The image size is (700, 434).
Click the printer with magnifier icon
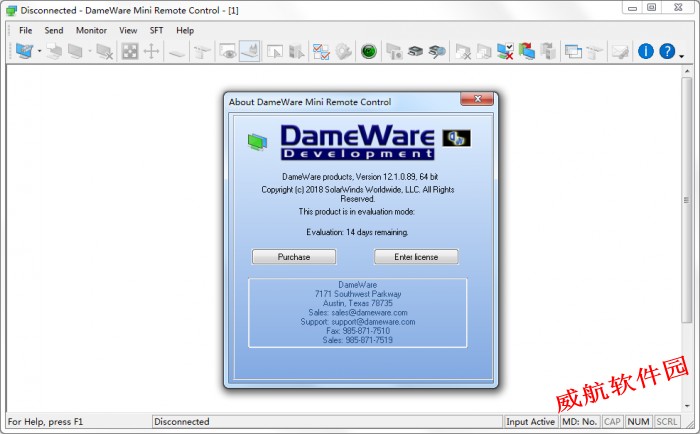coord(437,51)
